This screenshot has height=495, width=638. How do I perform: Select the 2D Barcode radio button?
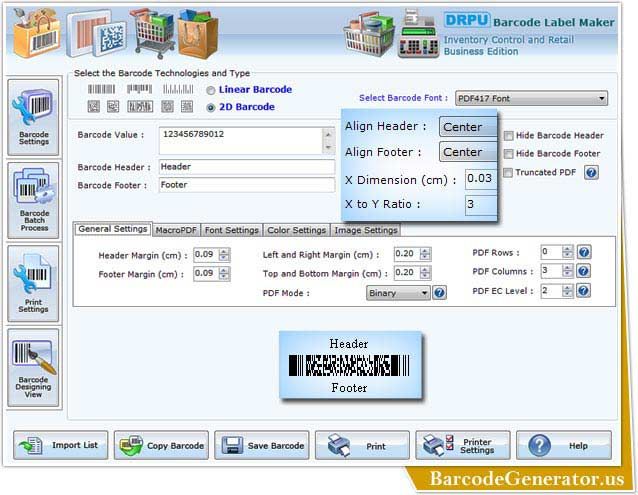(210, 108)
